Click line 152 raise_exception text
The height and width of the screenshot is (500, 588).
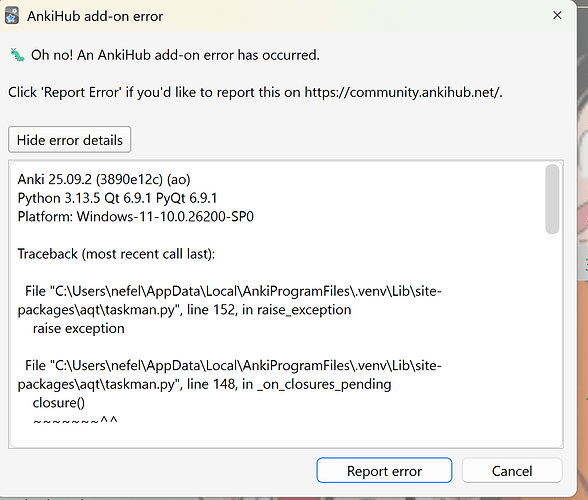269,310
